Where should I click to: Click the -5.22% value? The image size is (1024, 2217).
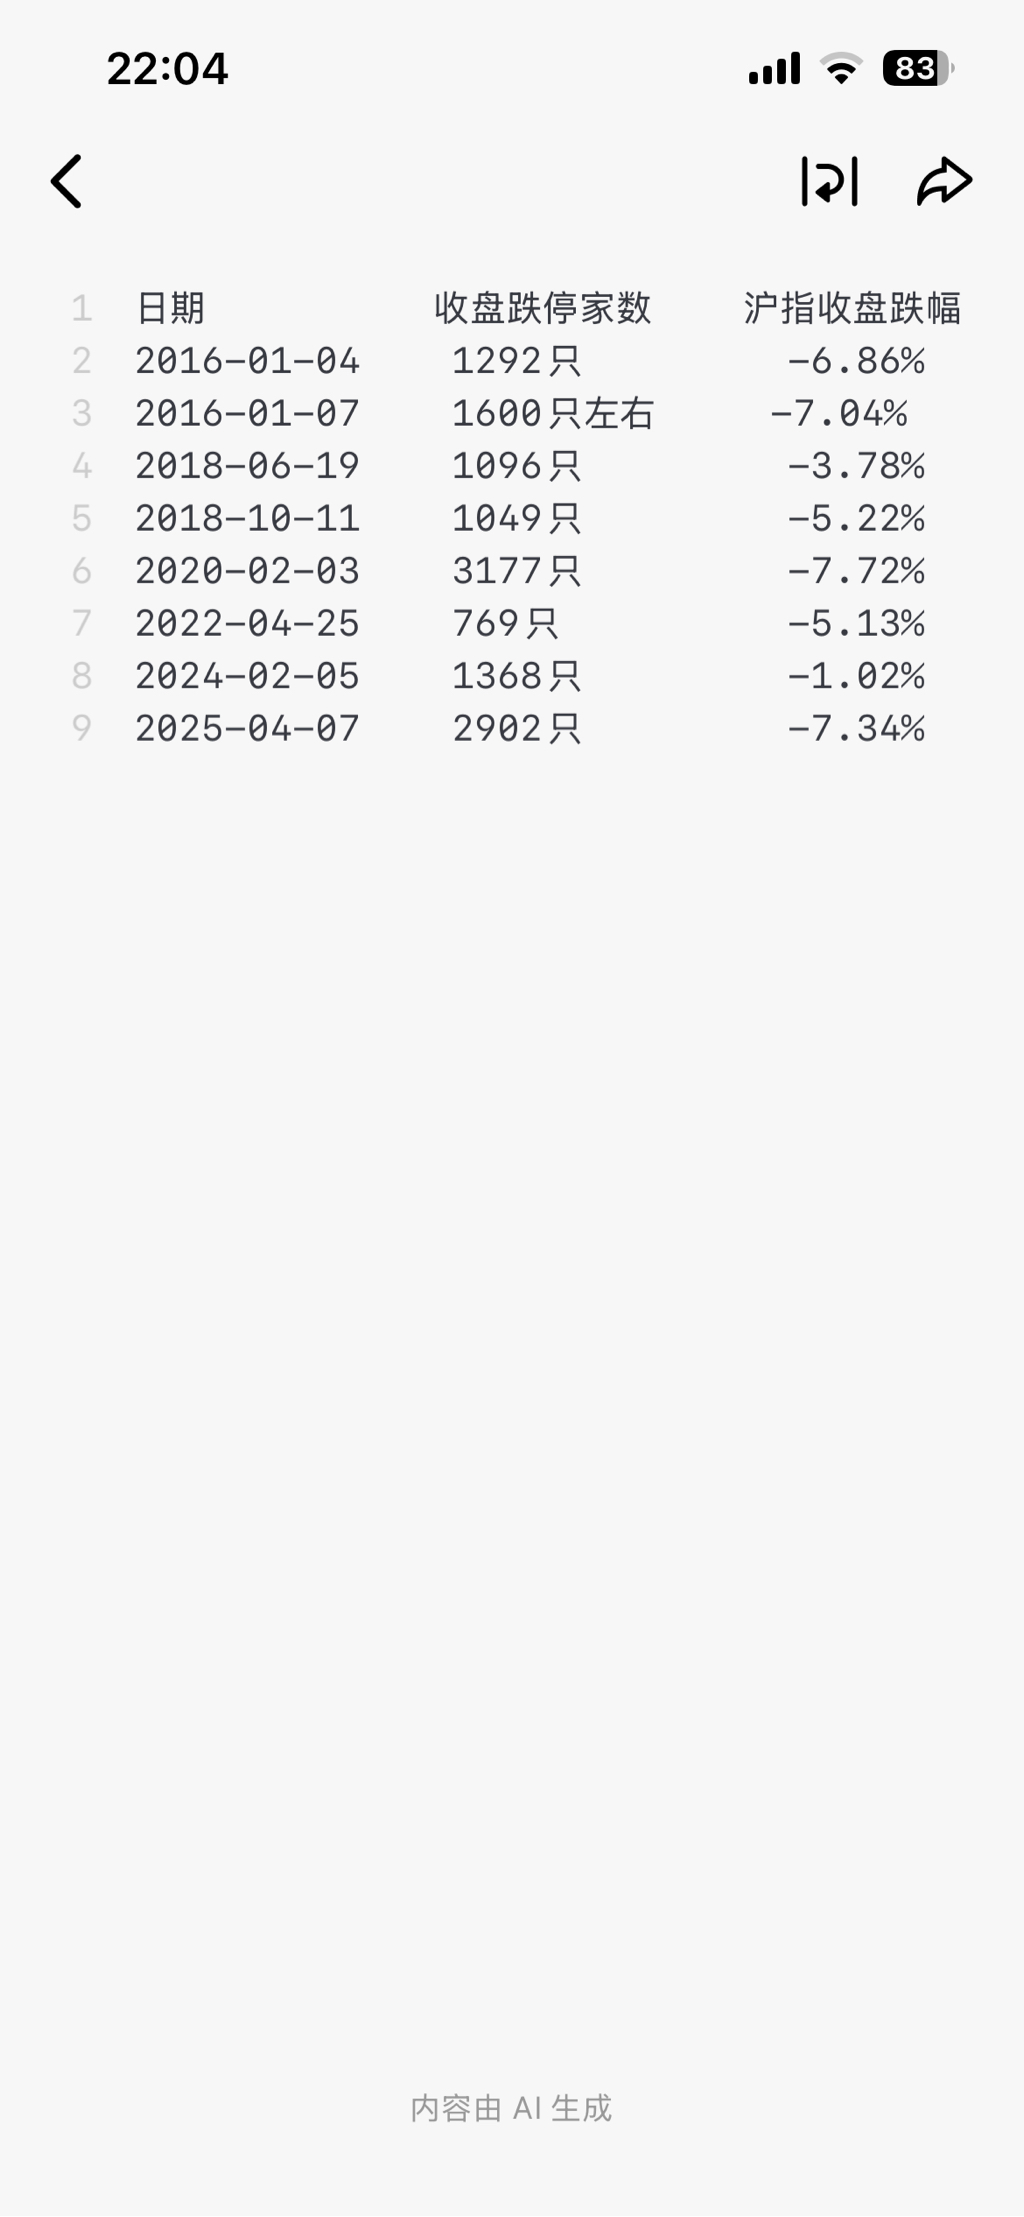pyautogui.click(x=856, y=518)
